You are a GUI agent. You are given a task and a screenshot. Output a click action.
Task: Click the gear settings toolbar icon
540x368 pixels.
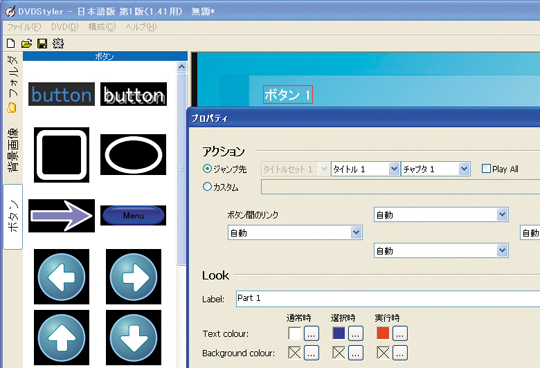58,43
